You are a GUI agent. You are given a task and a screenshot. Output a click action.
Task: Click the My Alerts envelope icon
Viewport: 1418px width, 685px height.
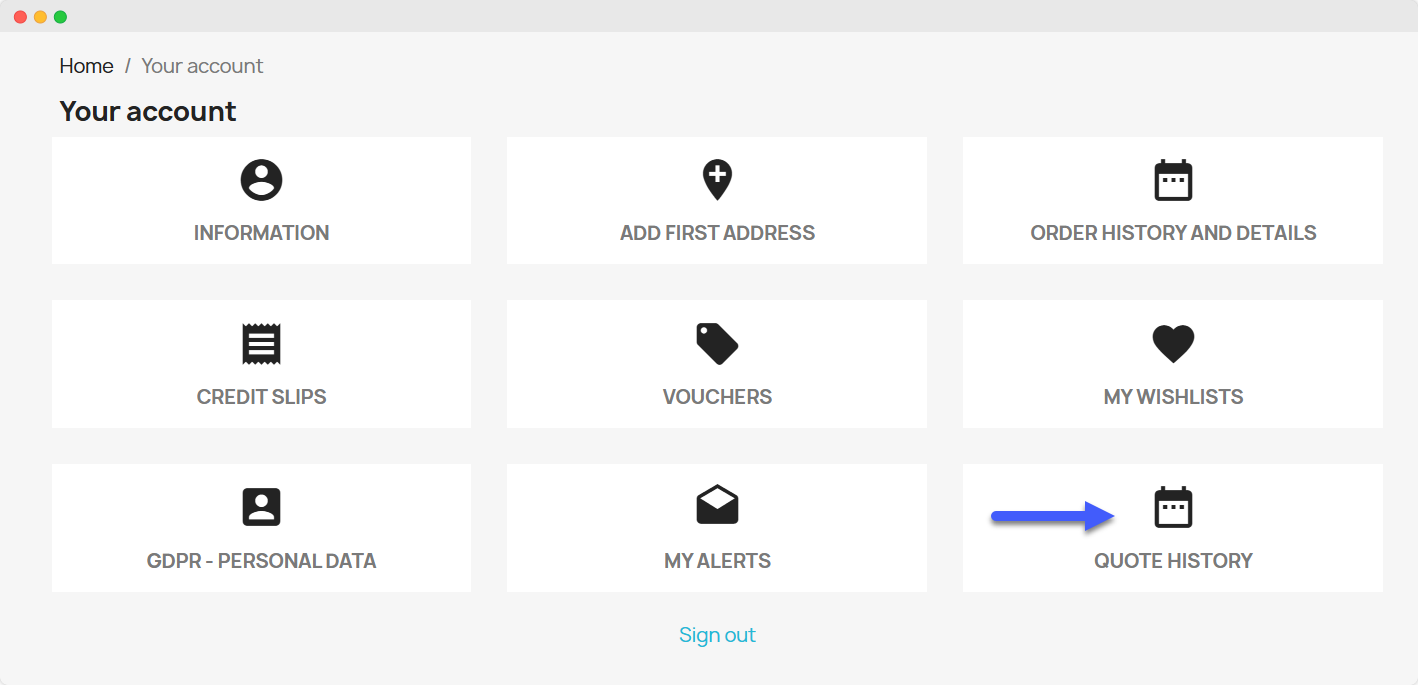(717, 507)
